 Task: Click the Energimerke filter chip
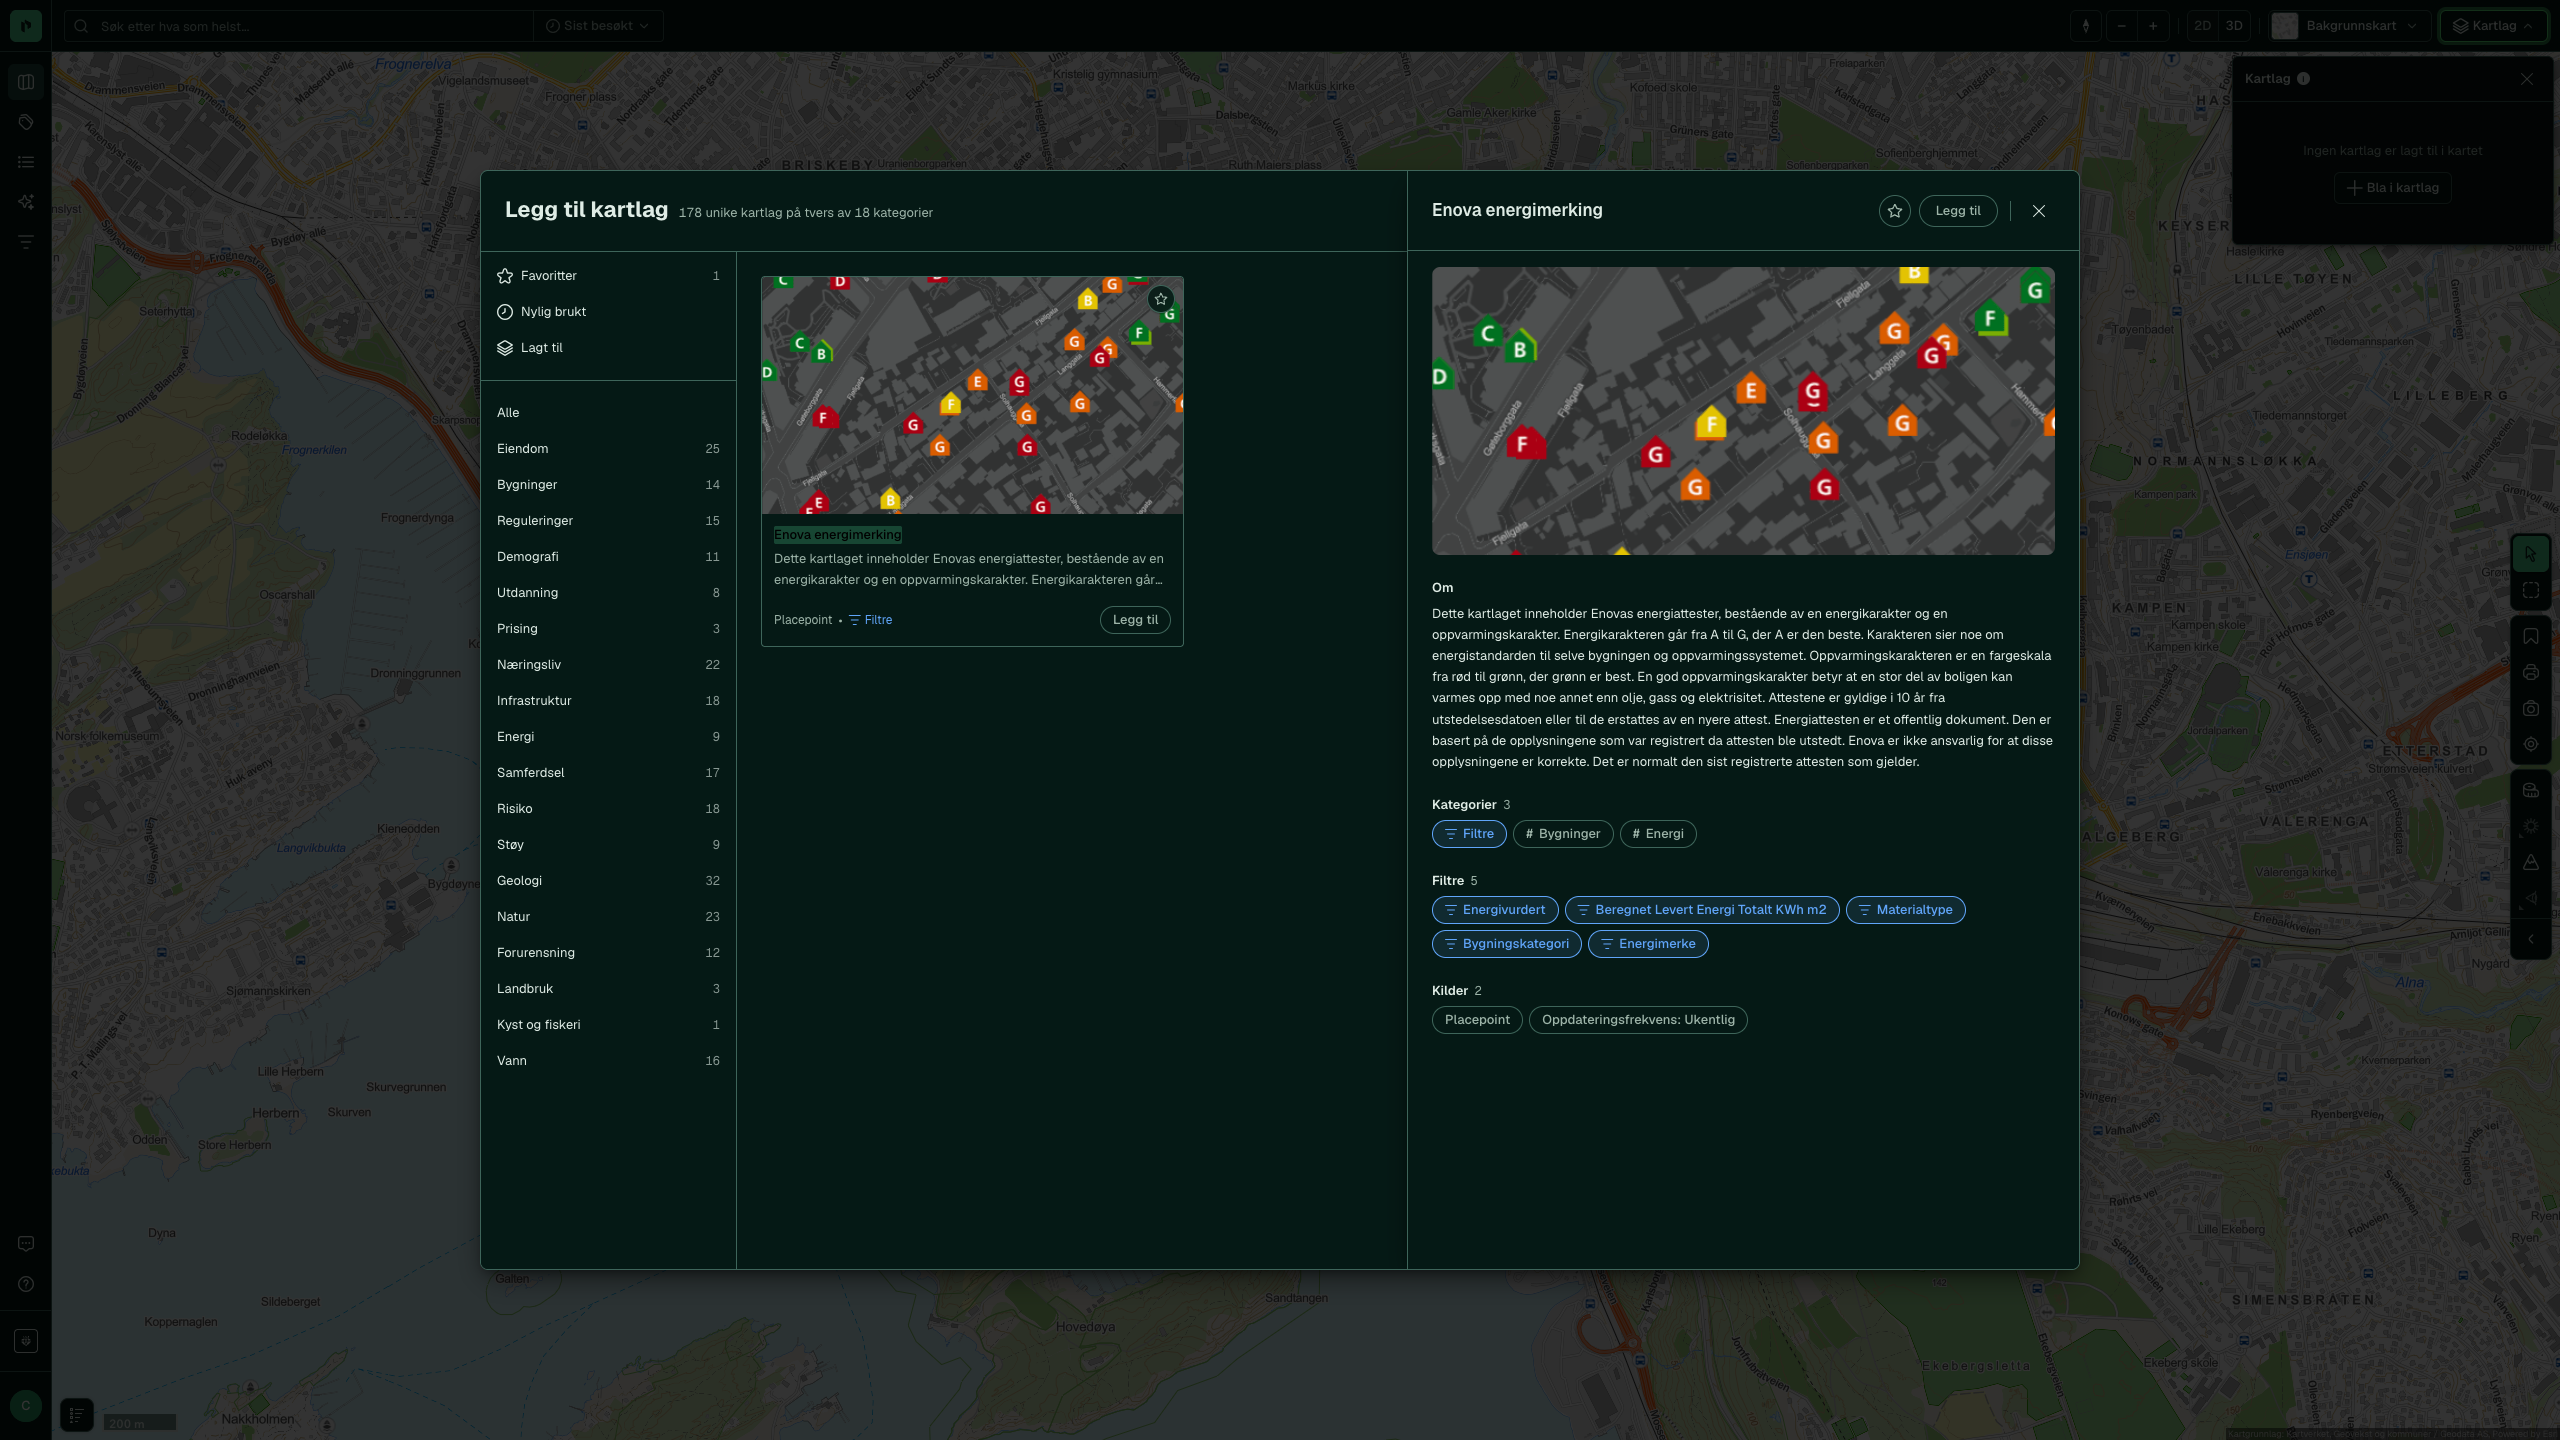1648,944
